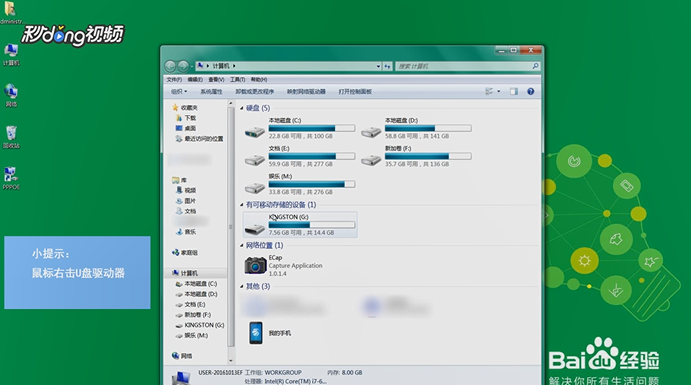Select the 娱乐 (M:) drive icon in main pane
The width and height of the screenshot is (691, 385).
(255, 188)
